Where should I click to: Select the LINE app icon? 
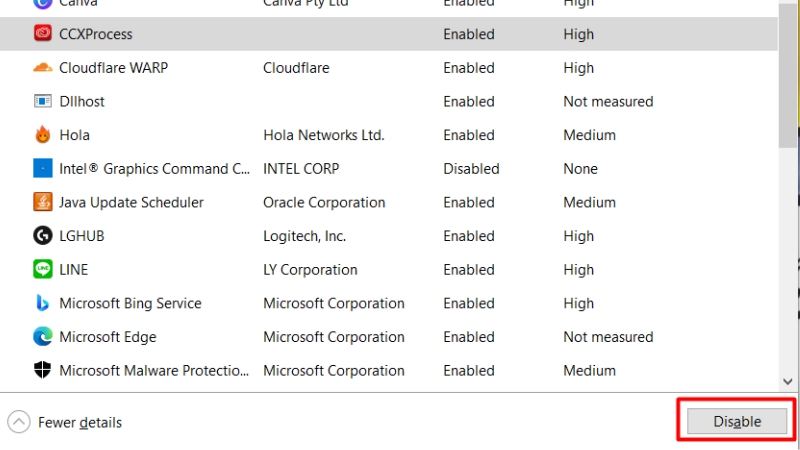[x=43, y=269]
